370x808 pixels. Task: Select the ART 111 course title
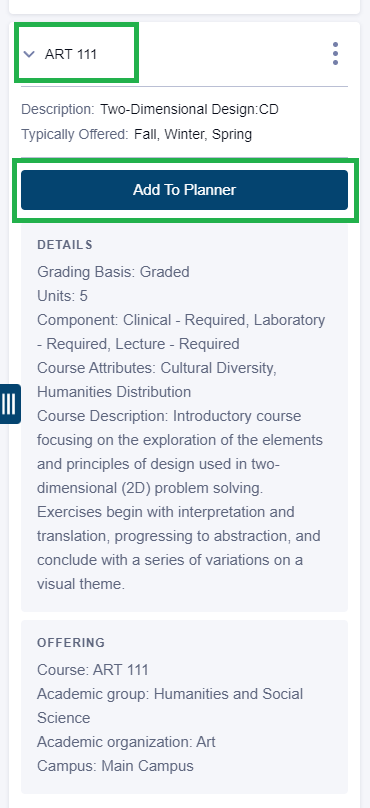(x=71, y=54)
